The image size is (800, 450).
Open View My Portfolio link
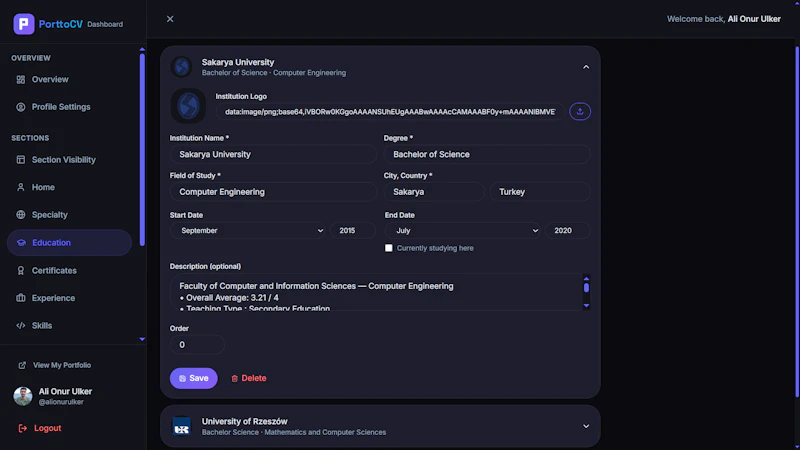55,365
